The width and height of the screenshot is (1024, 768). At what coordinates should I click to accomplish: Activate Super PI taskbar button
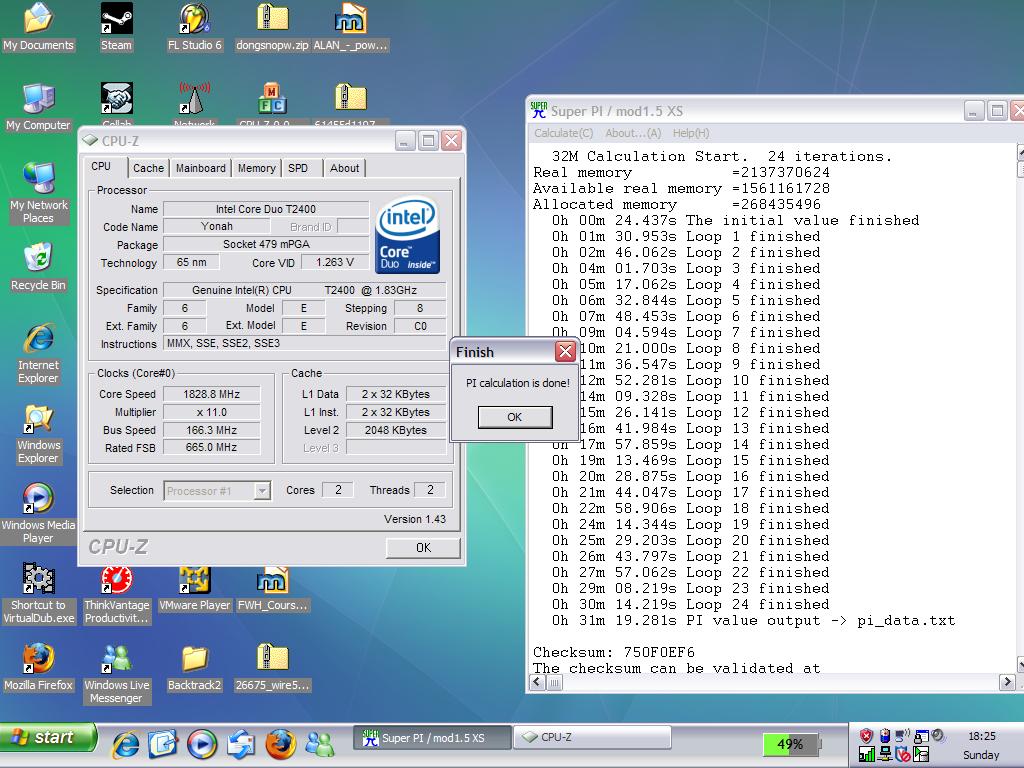(432, 738)
